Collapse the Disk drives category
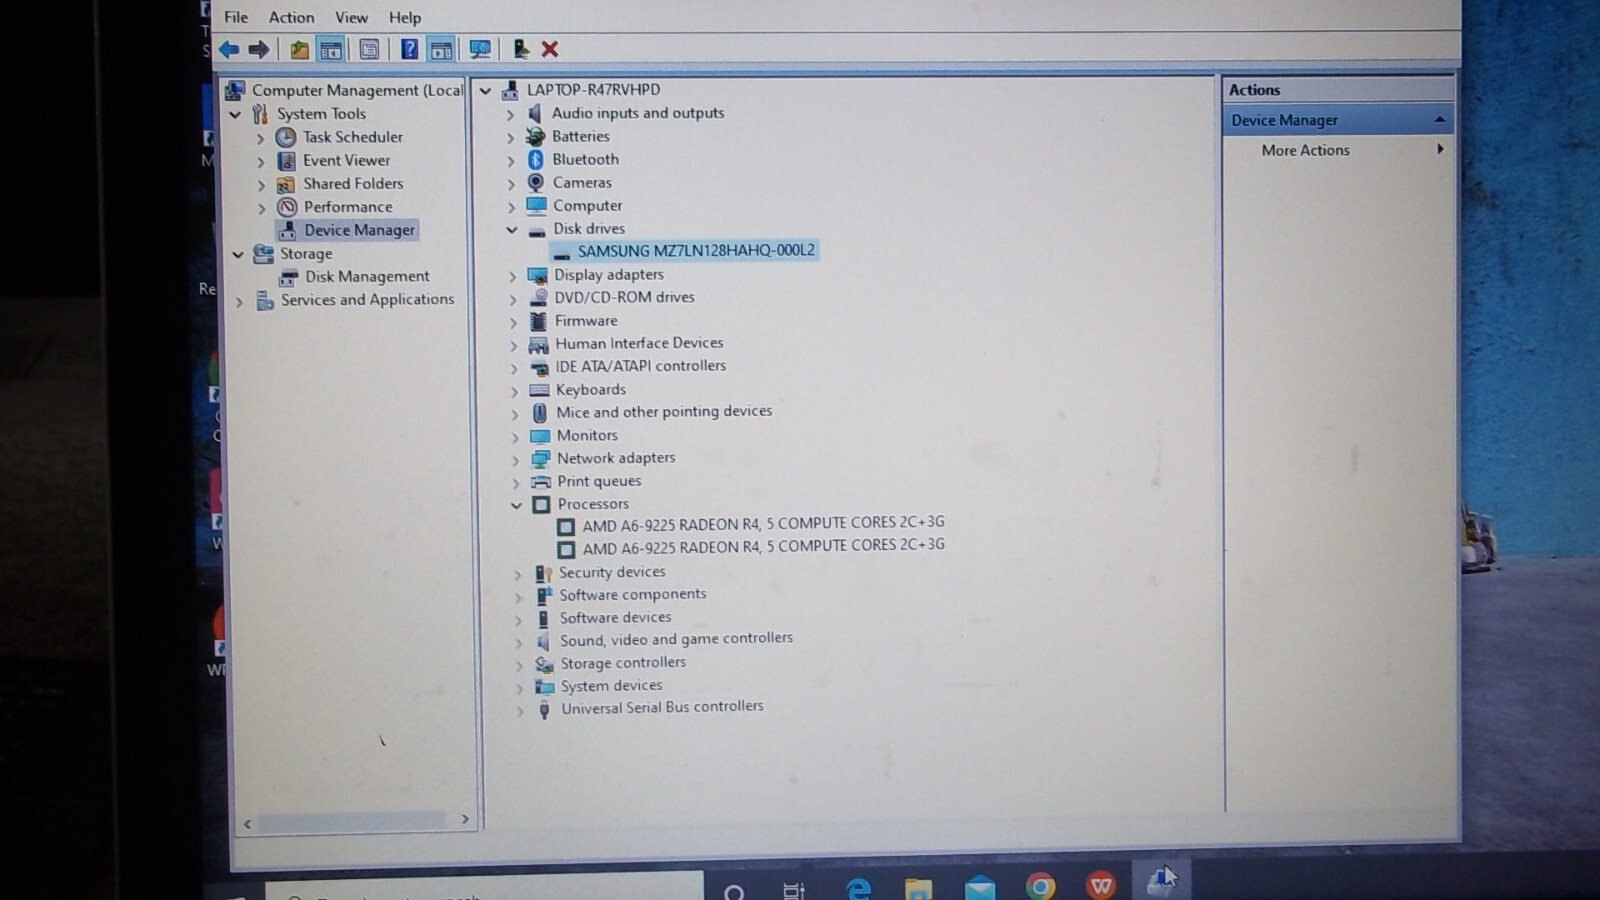Viewport: 1600px width, 900px height. pos(512,230)
